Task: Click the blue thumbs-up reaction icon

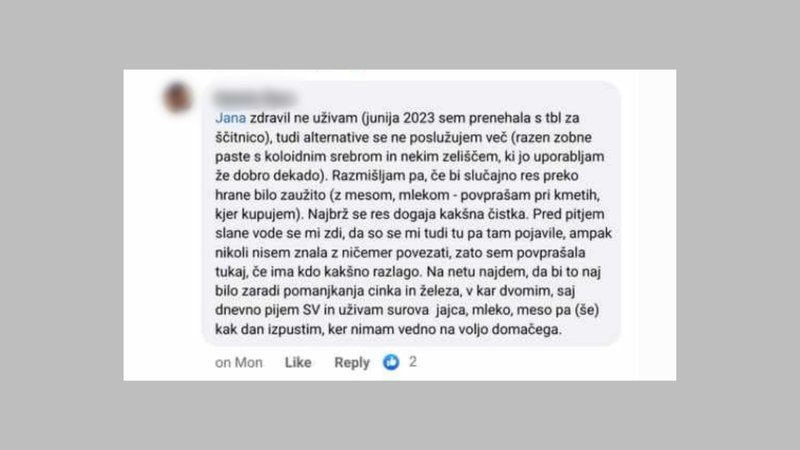Action: [x=391, y=362]
